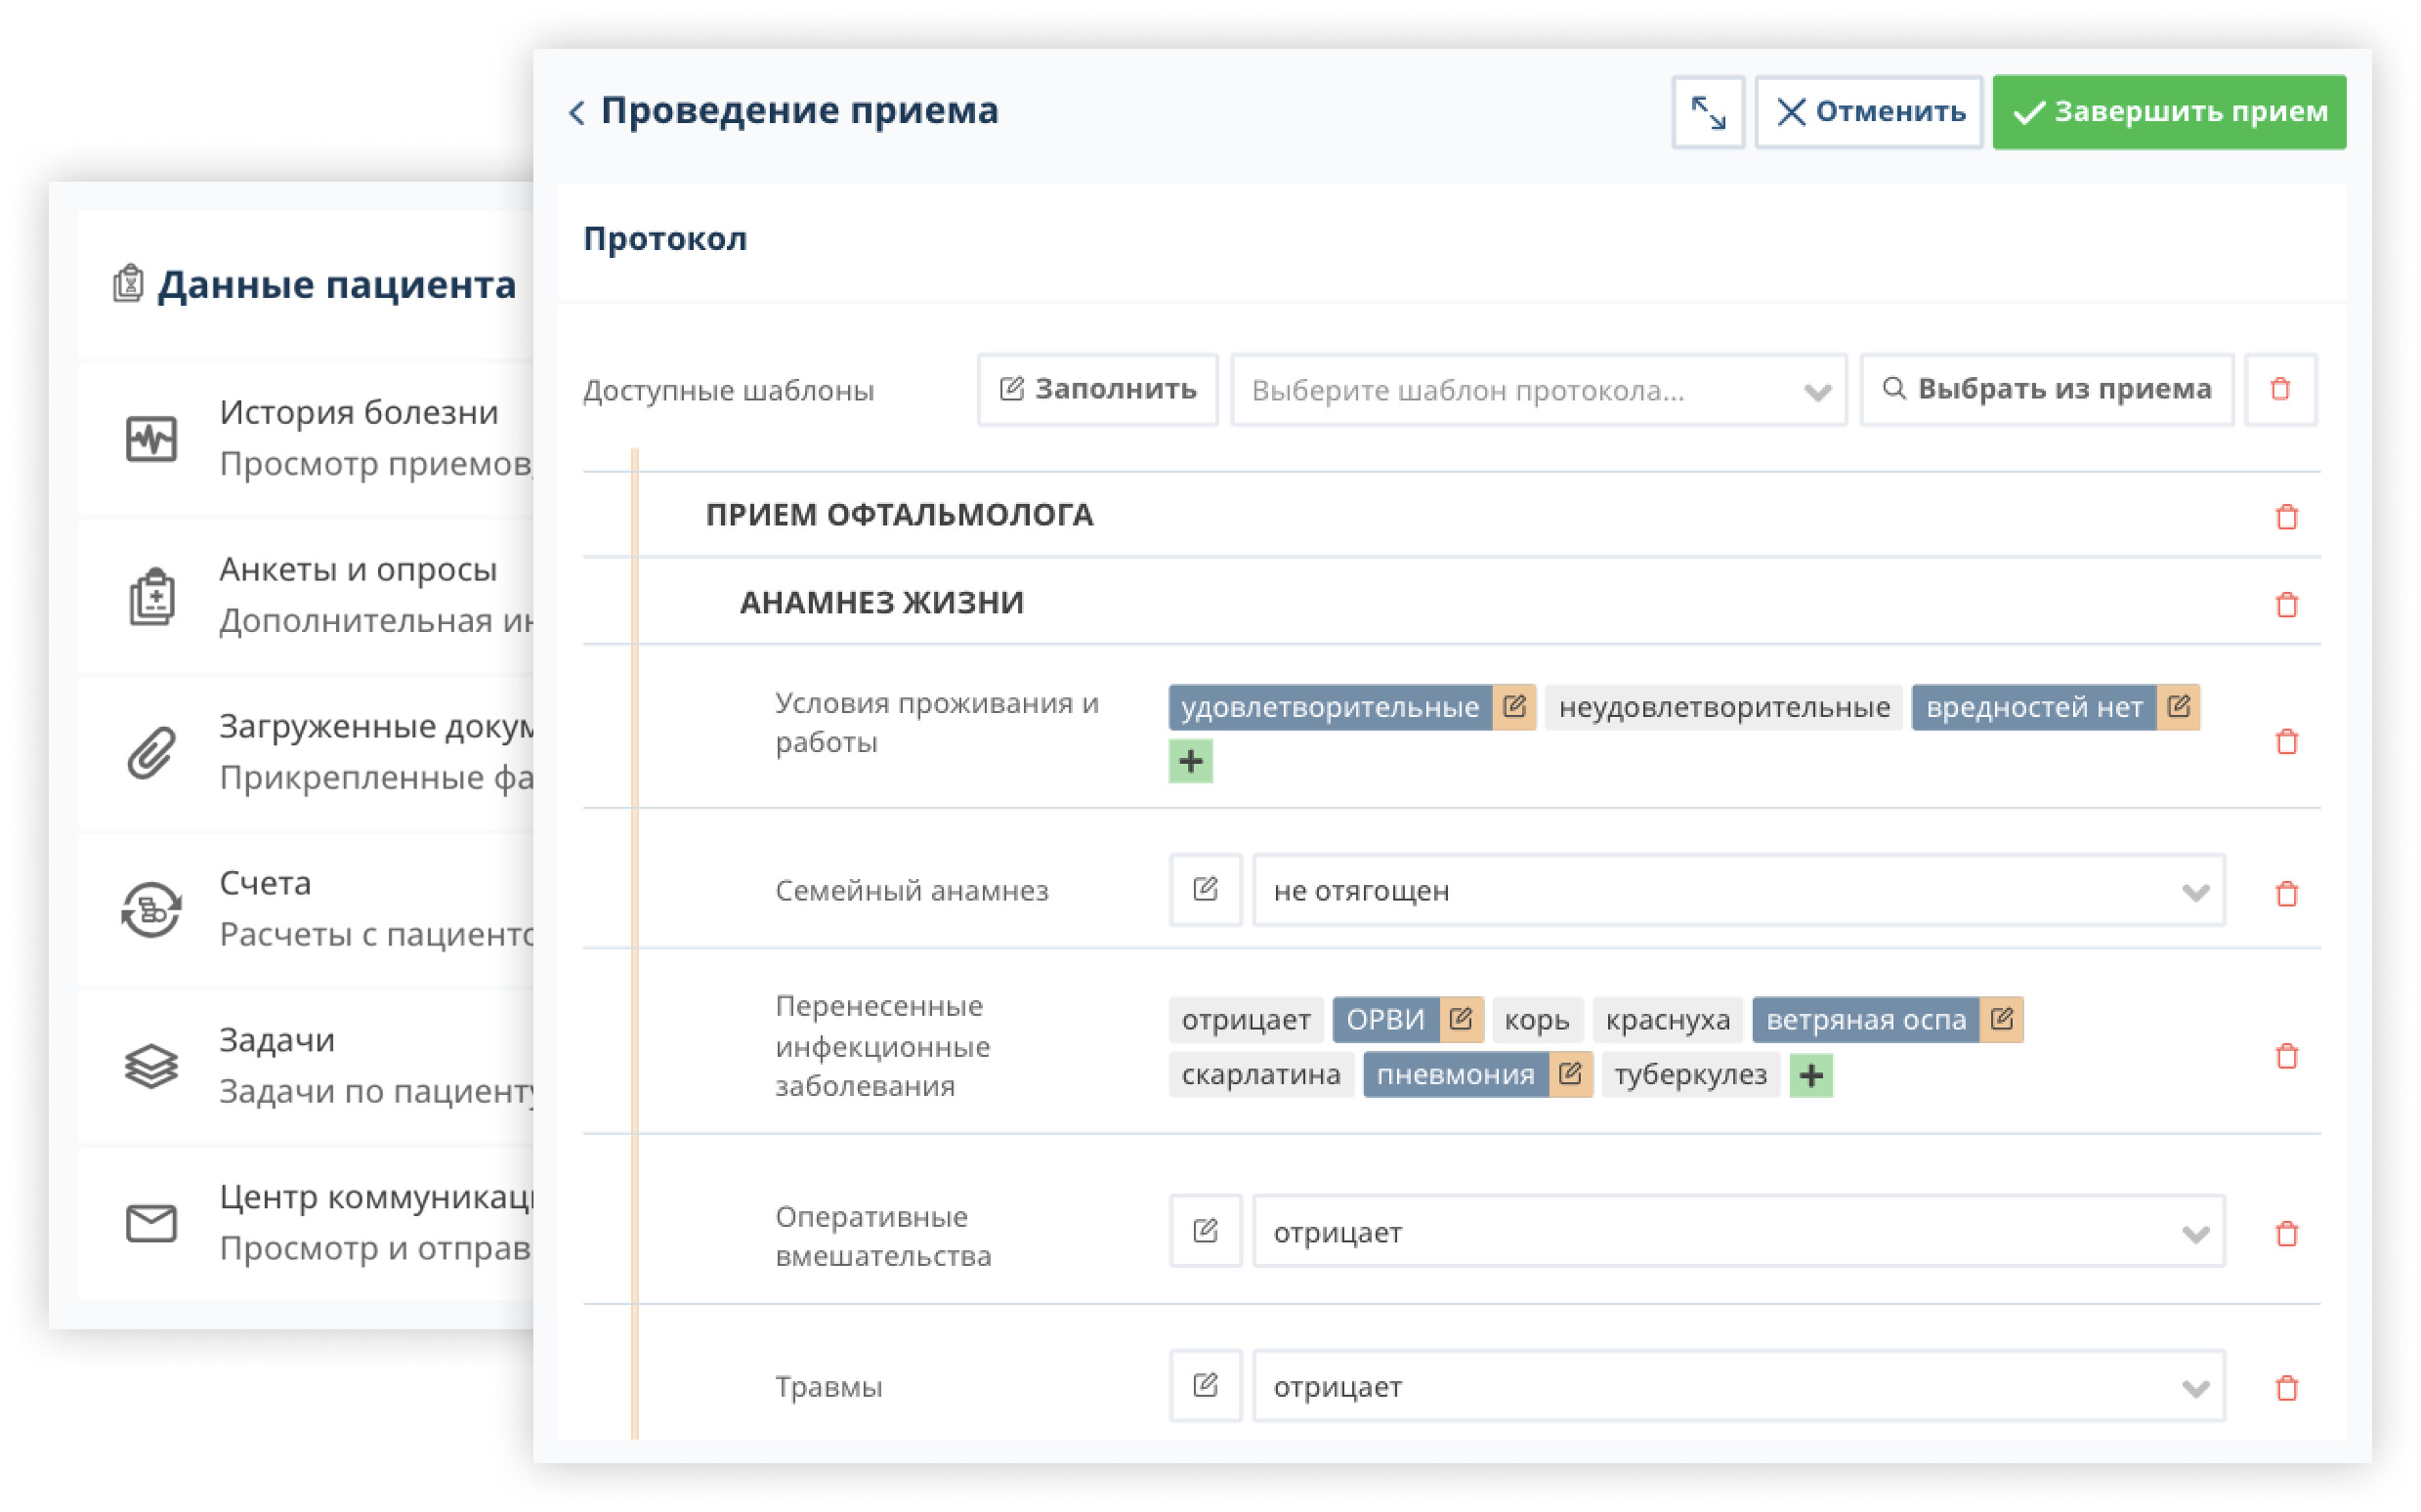Click trash icon next to Выбрать из приема
The width and height of the screenshot is (2421, 1512).
pos(2280,389)
